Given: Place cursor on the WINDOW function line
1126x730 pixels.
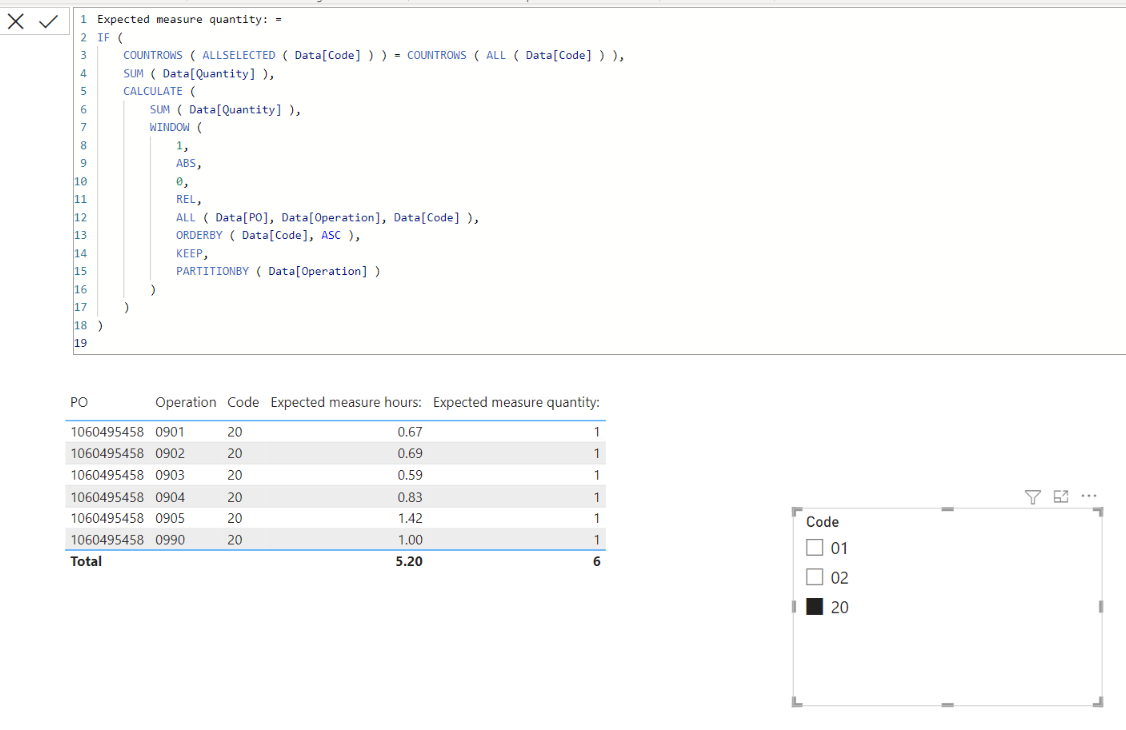Looking at the screenshot, I should (x=176, y=127).
